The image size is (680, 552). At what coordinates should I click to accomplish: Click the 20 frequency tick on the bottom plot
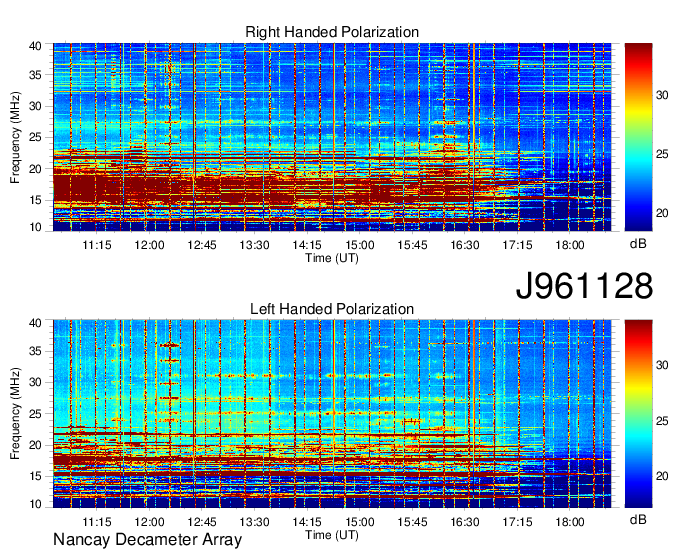coord(35,445)
